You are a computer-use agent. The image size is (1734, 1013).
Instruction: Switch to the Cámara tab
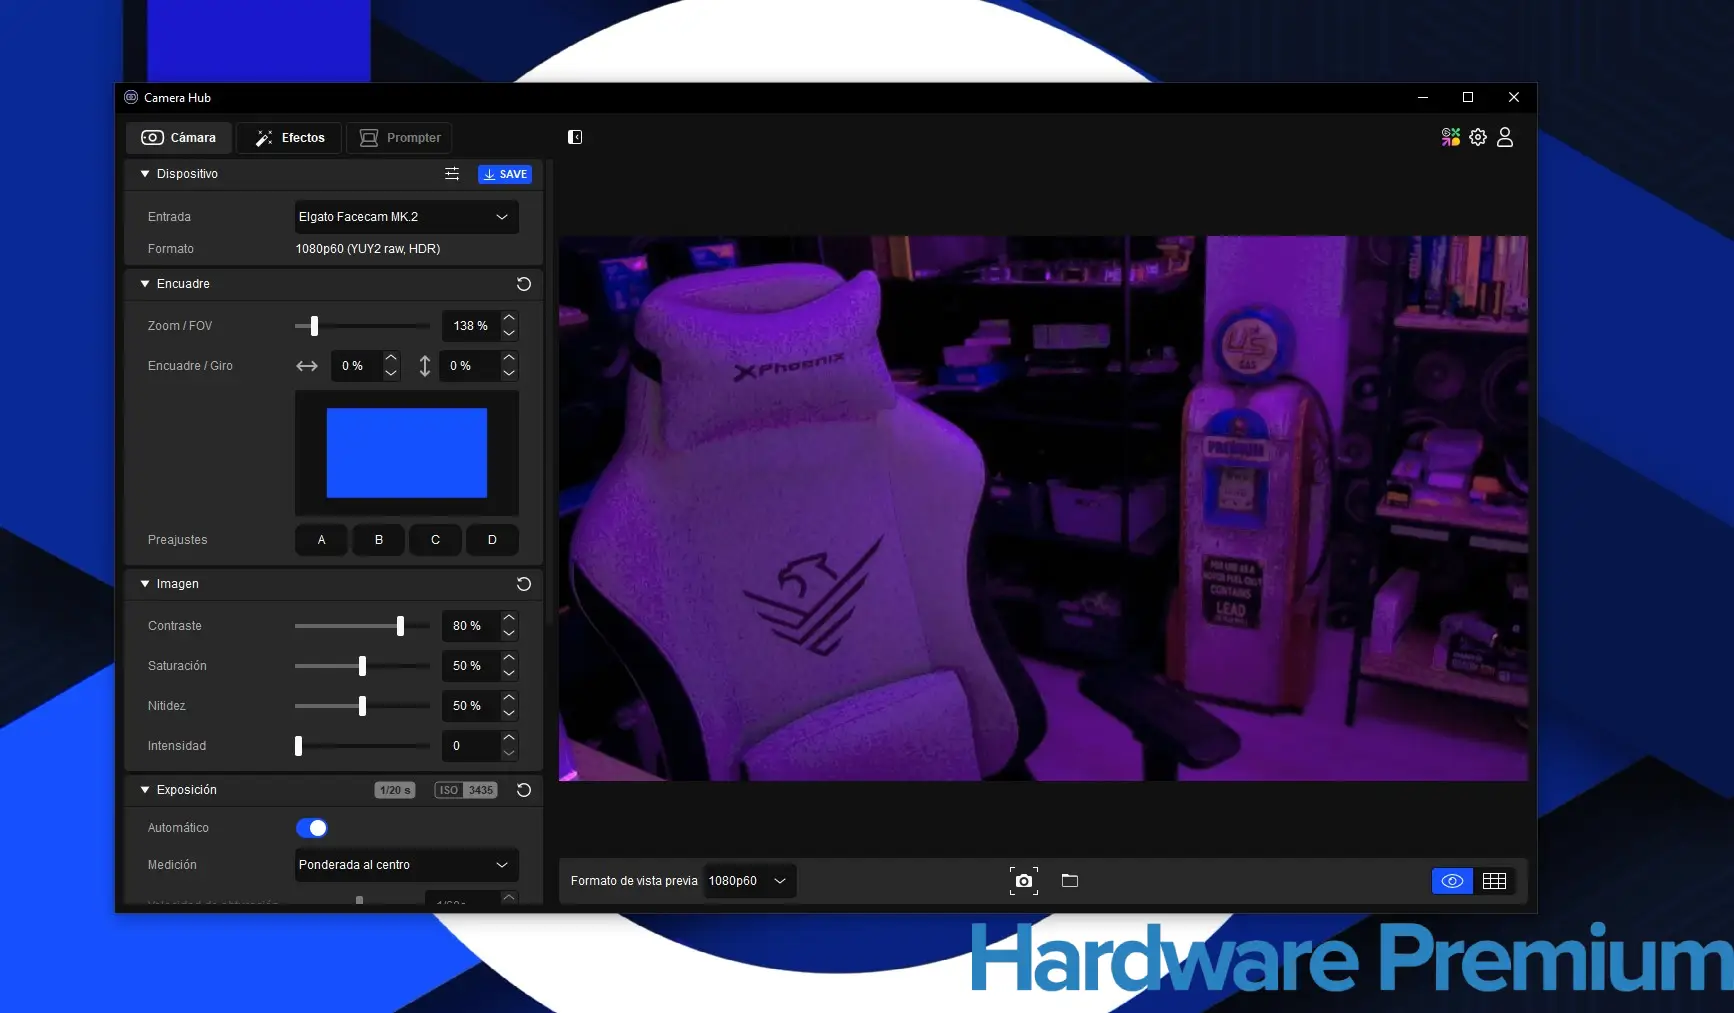[179, 138]
